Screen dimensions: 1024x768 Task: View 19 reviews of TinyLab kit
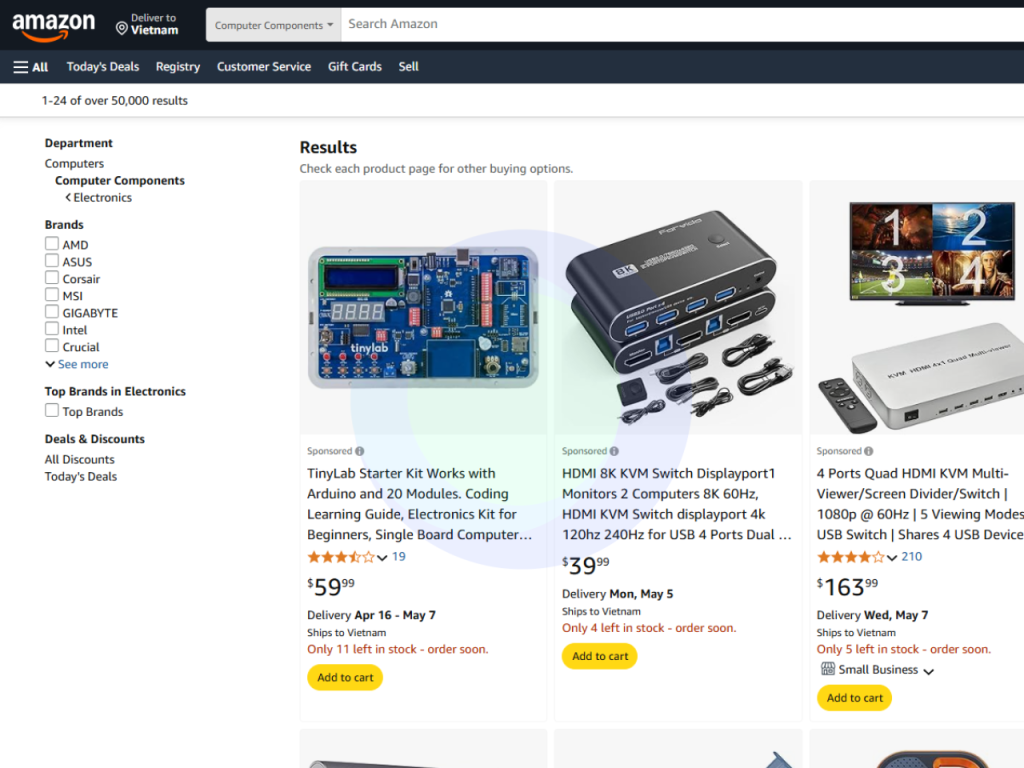point(398,556)
